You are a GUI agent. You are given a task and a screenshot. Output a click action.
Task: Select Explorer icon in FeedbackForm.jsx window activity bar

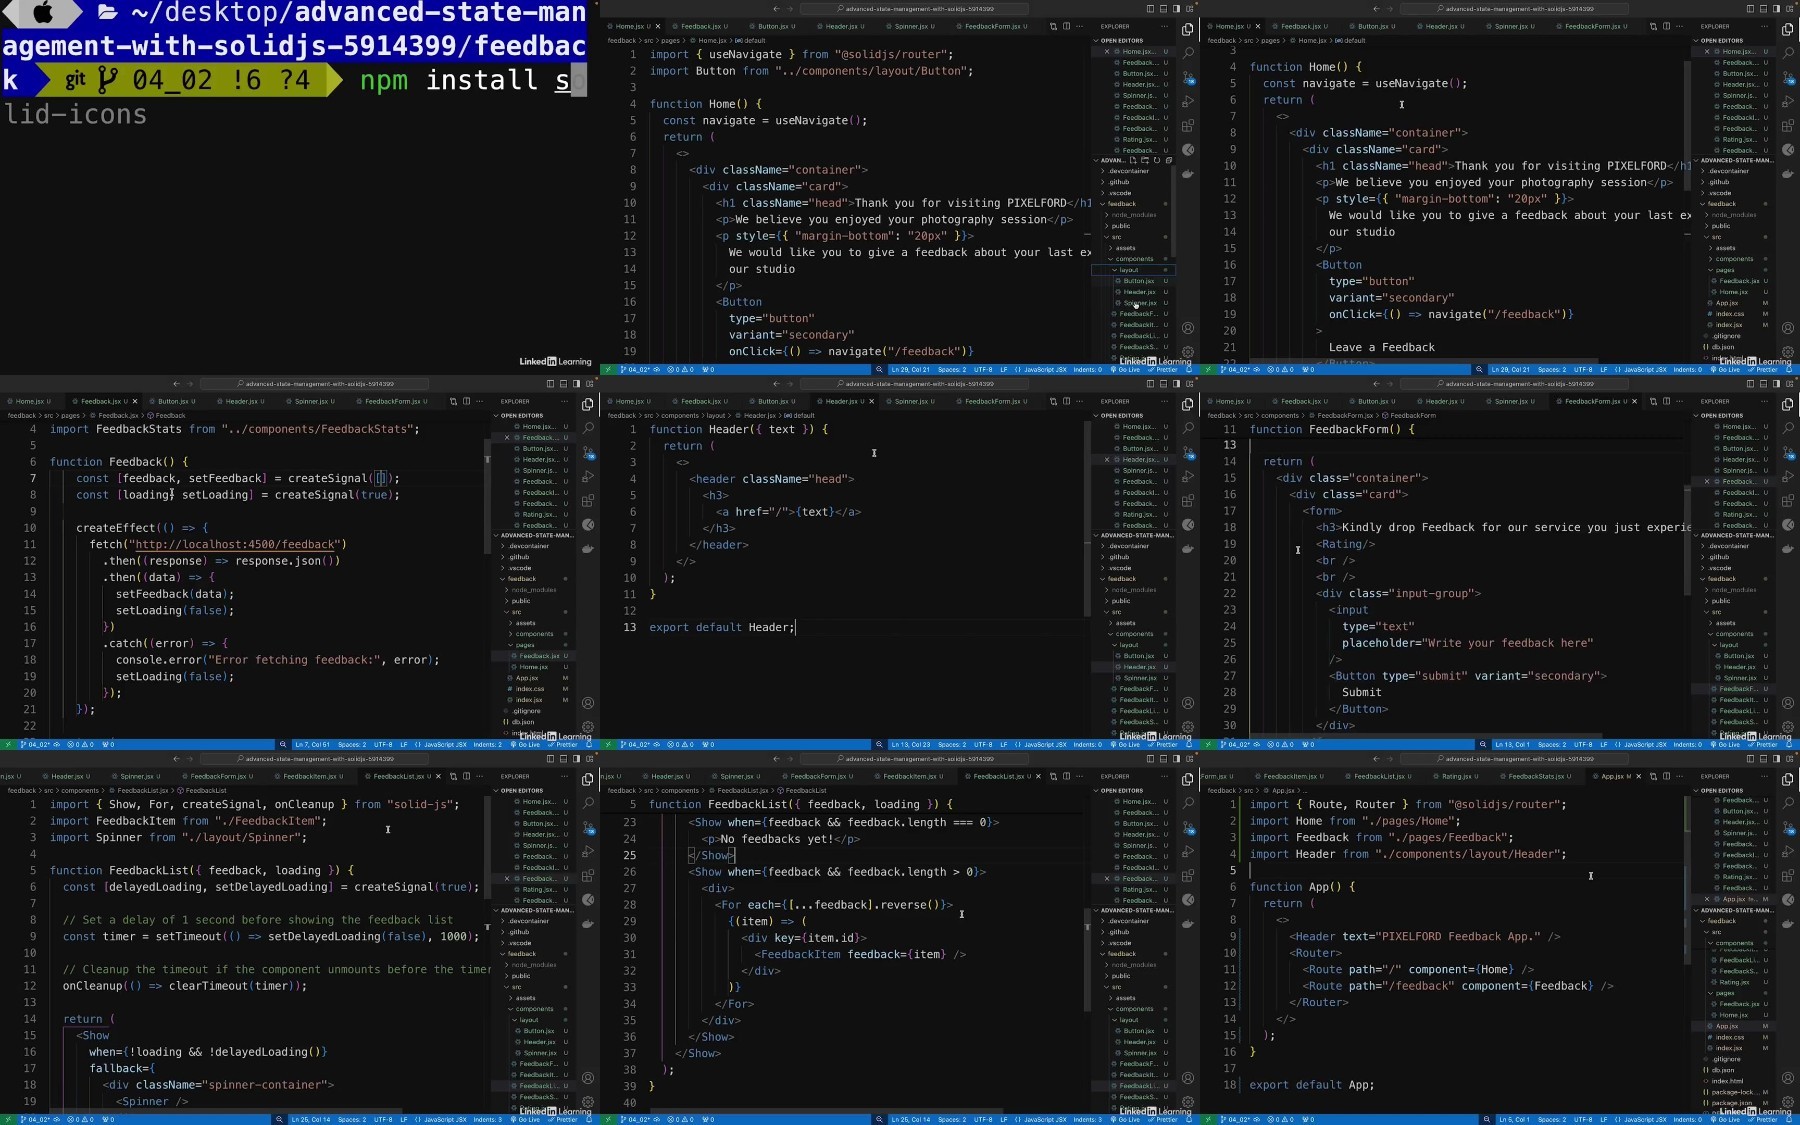[1788, 404]
